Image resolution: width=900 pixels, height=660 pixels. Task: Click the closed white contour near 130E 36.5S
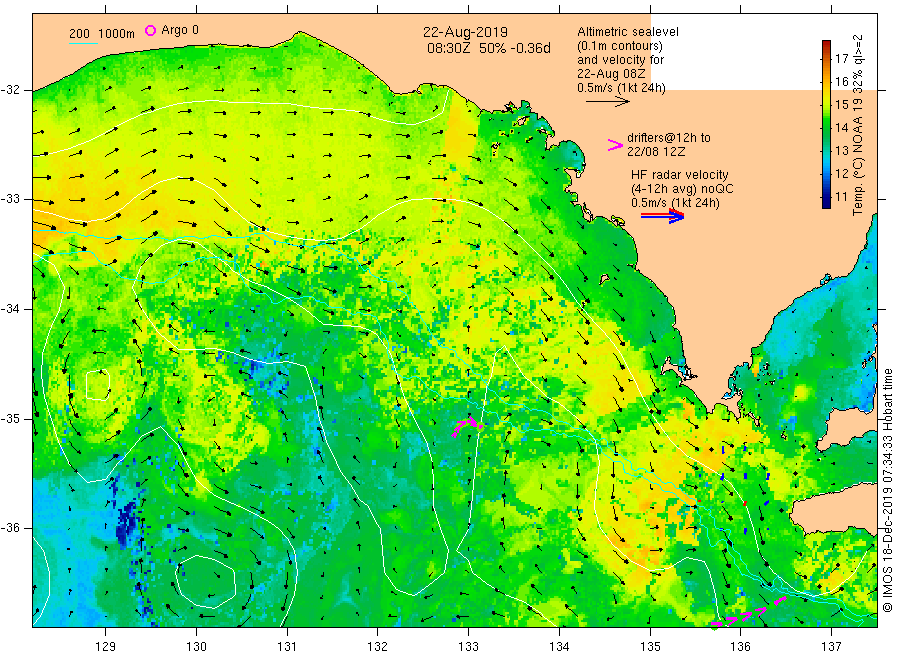click(205, 581)
